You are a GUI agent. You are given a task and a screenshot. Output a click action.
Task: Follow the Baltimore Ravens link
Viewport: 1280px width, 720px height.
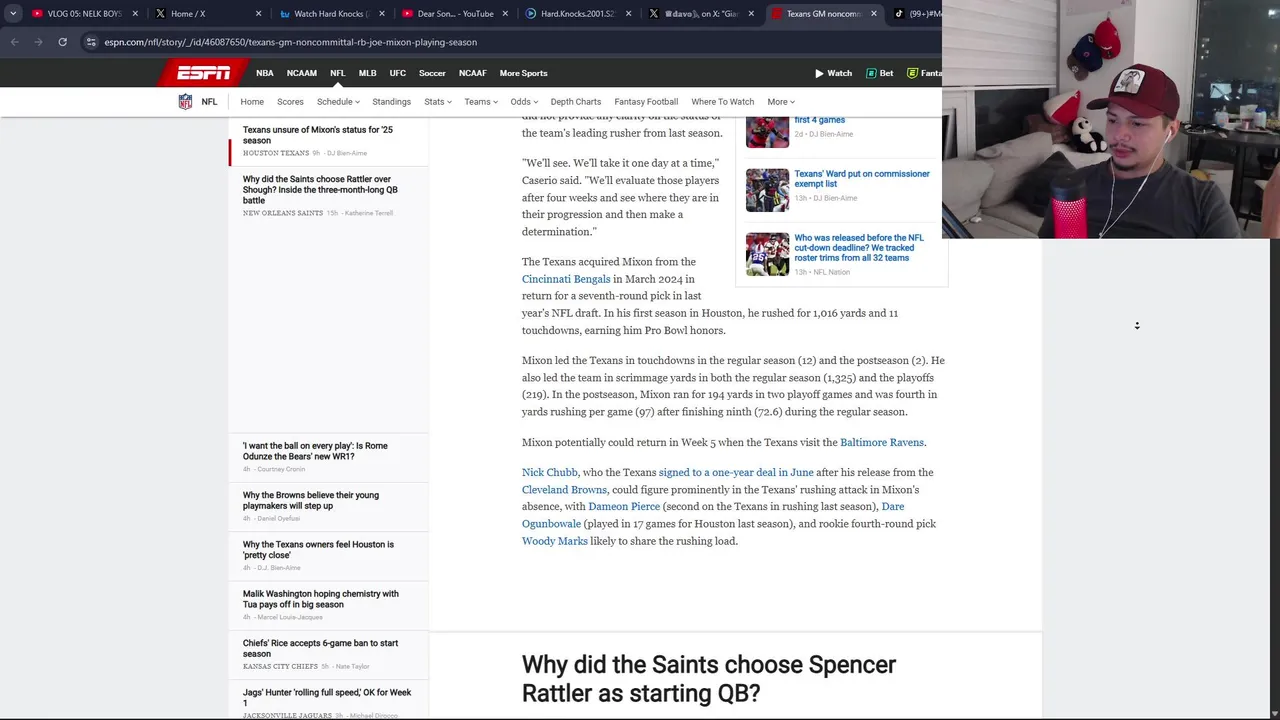point(882,442)
